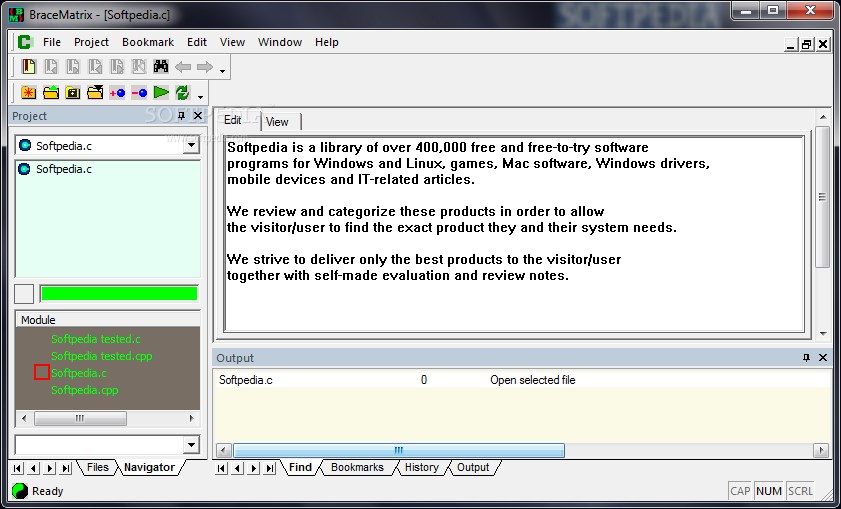This screenshot has height=509, width=841.
Task: Select Softpedia.c in the project file list
Action: [64, 169]
